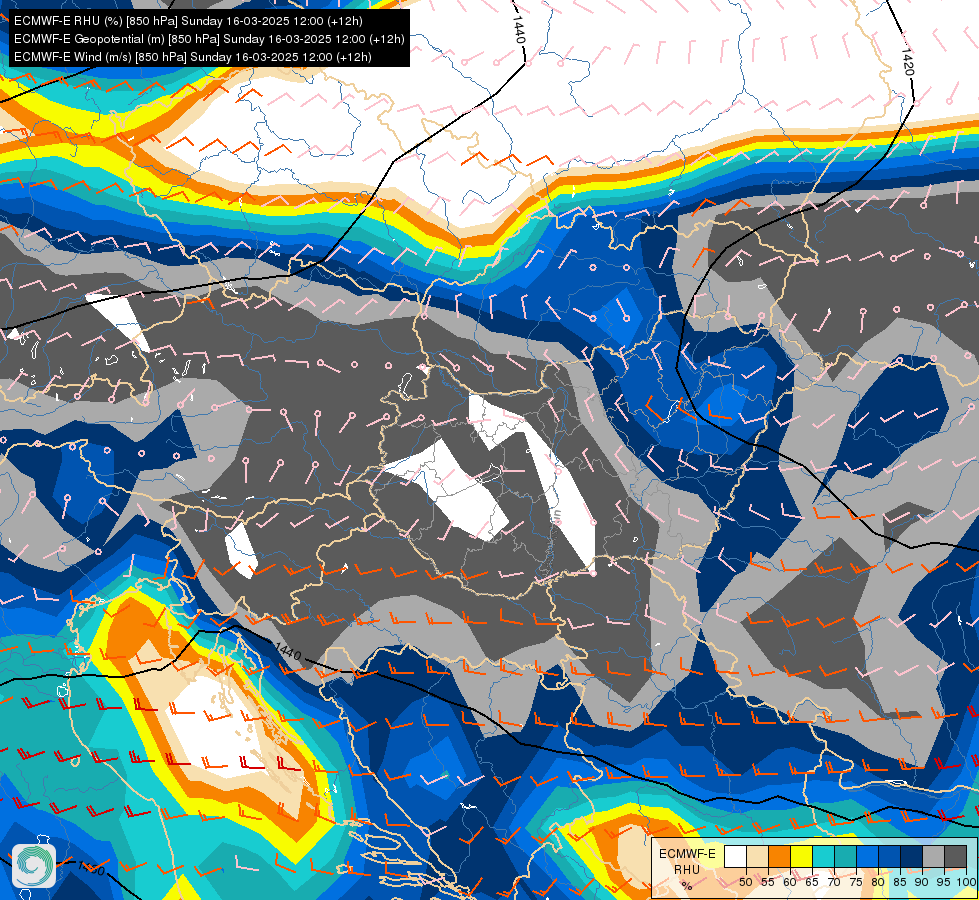Pick the light gray 90-95 legend swatch
Screen dimensions: 979x900
tap(933, 856)
